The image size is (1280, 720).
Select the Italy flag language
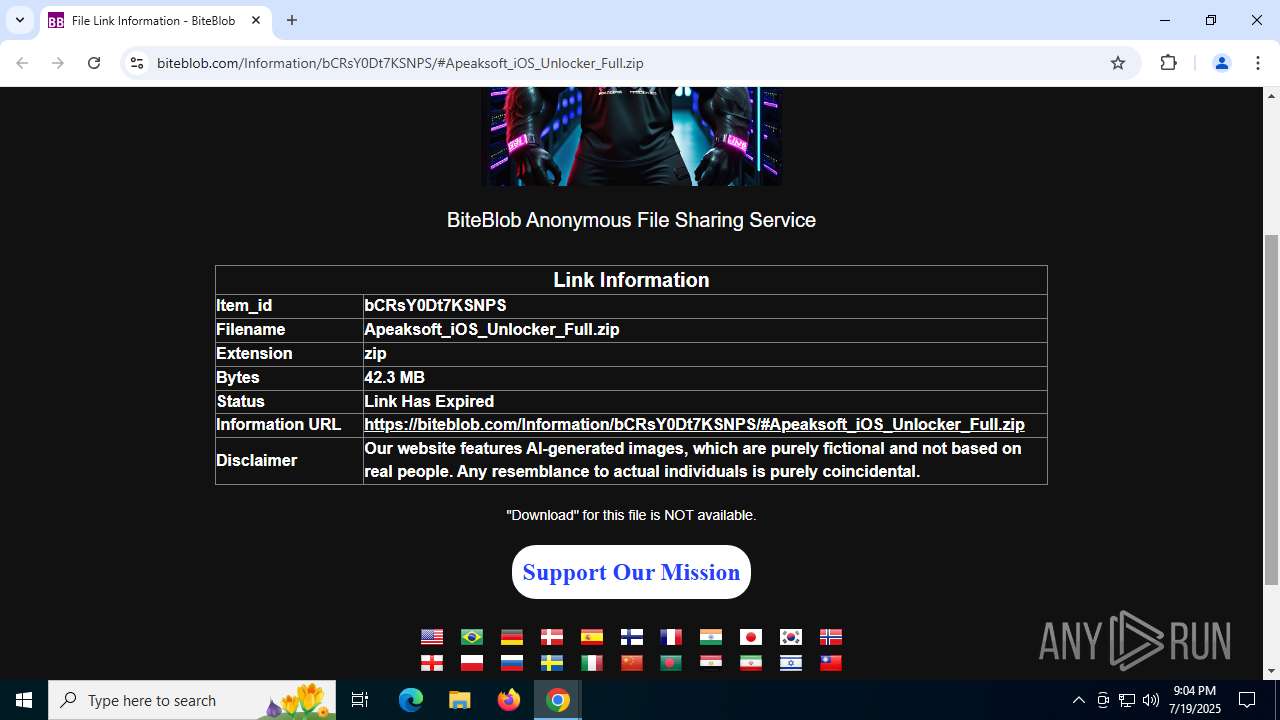coord(592,663)
